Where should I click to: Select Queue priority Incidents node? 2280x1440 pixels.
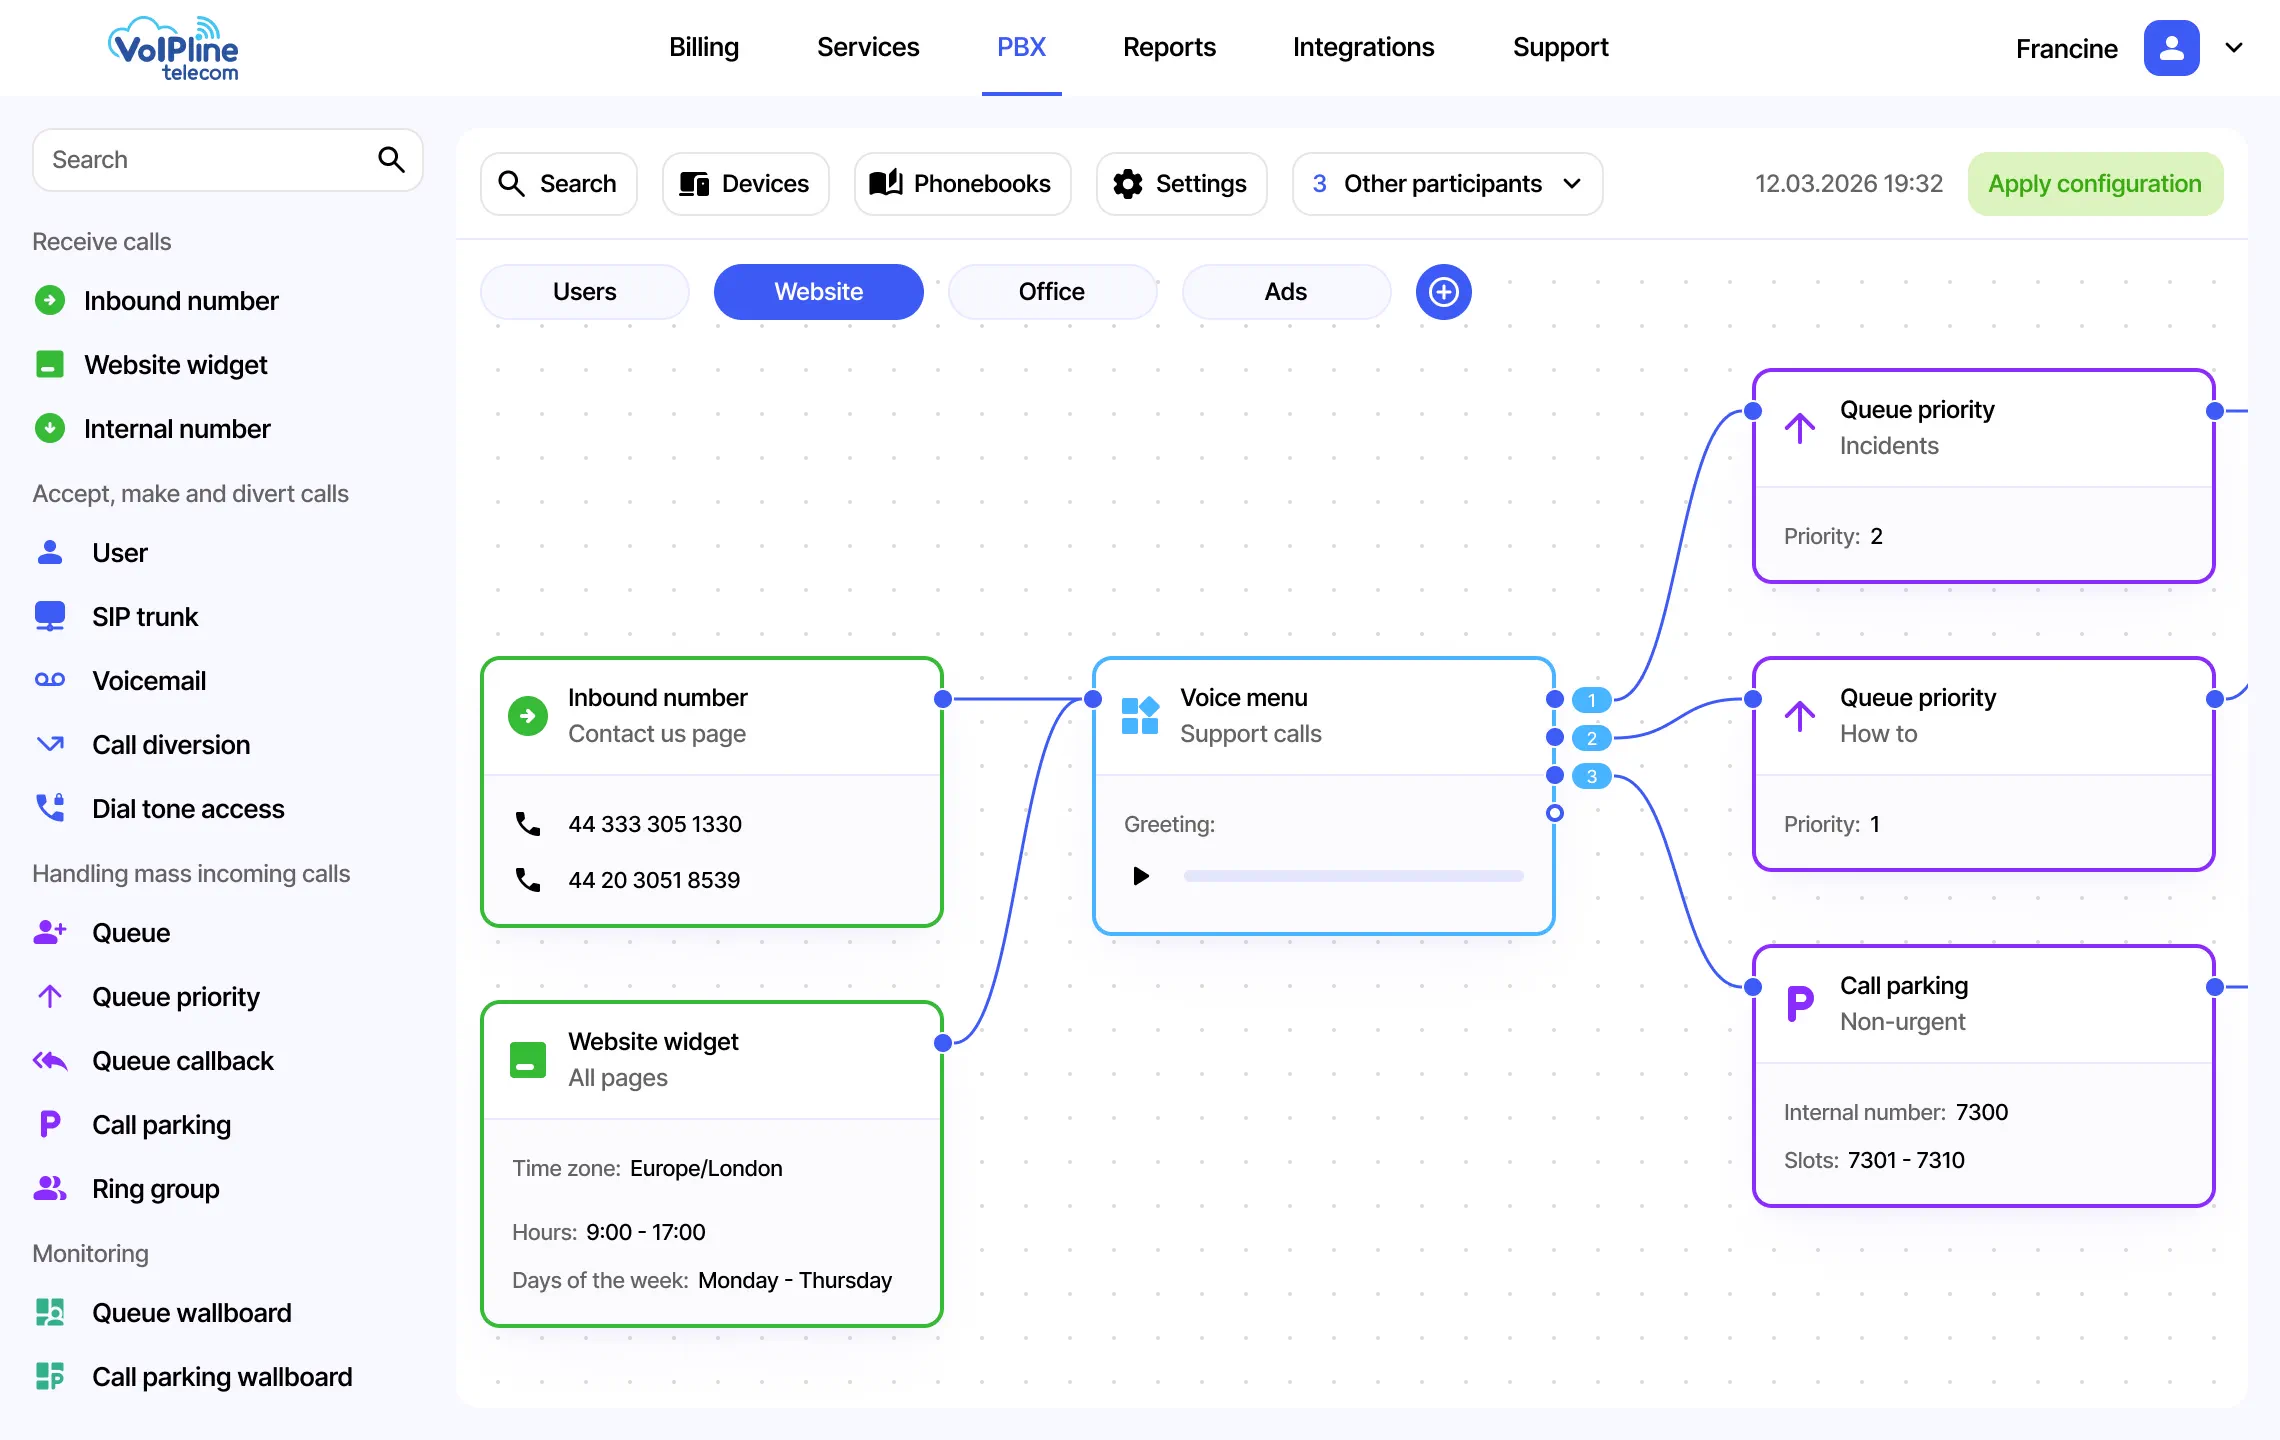(1984, 476)
